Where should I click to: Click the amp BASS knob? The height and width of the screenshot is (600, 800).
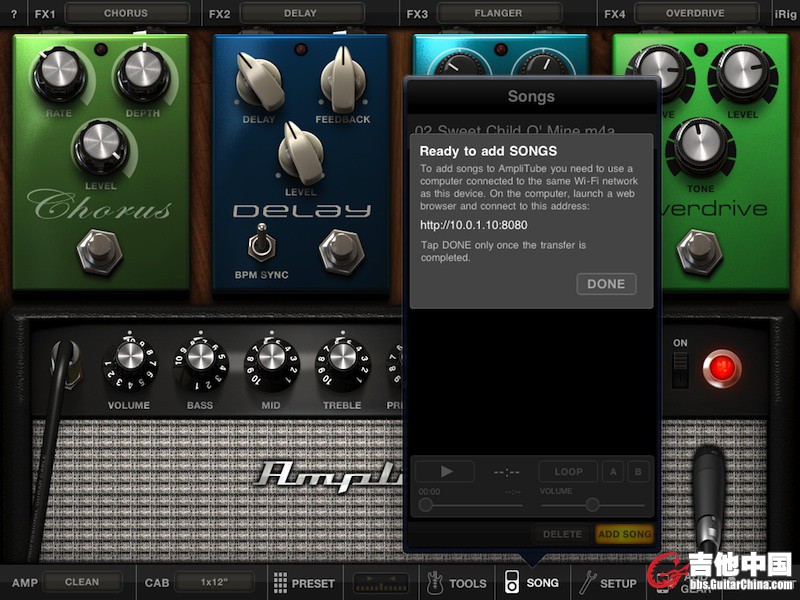tap(201, 363)
